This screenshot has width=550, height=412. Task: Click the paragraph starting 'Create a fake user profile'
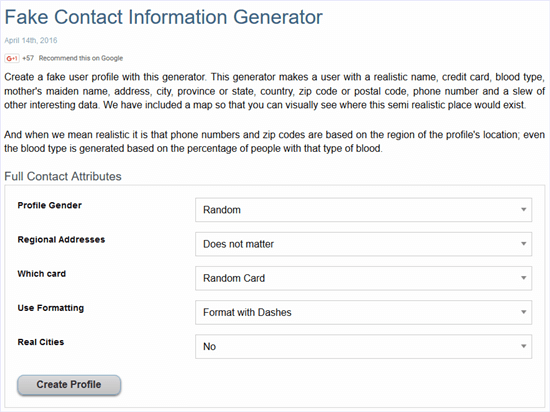pyautogui.click(x=275, y=91)
